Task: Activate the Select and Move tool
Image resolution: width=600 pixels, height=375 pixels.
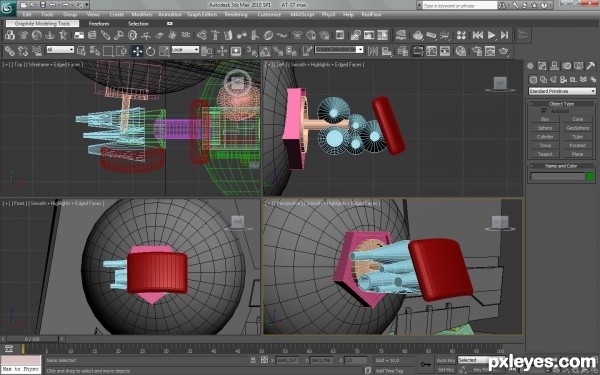Action: click(137, 51)
